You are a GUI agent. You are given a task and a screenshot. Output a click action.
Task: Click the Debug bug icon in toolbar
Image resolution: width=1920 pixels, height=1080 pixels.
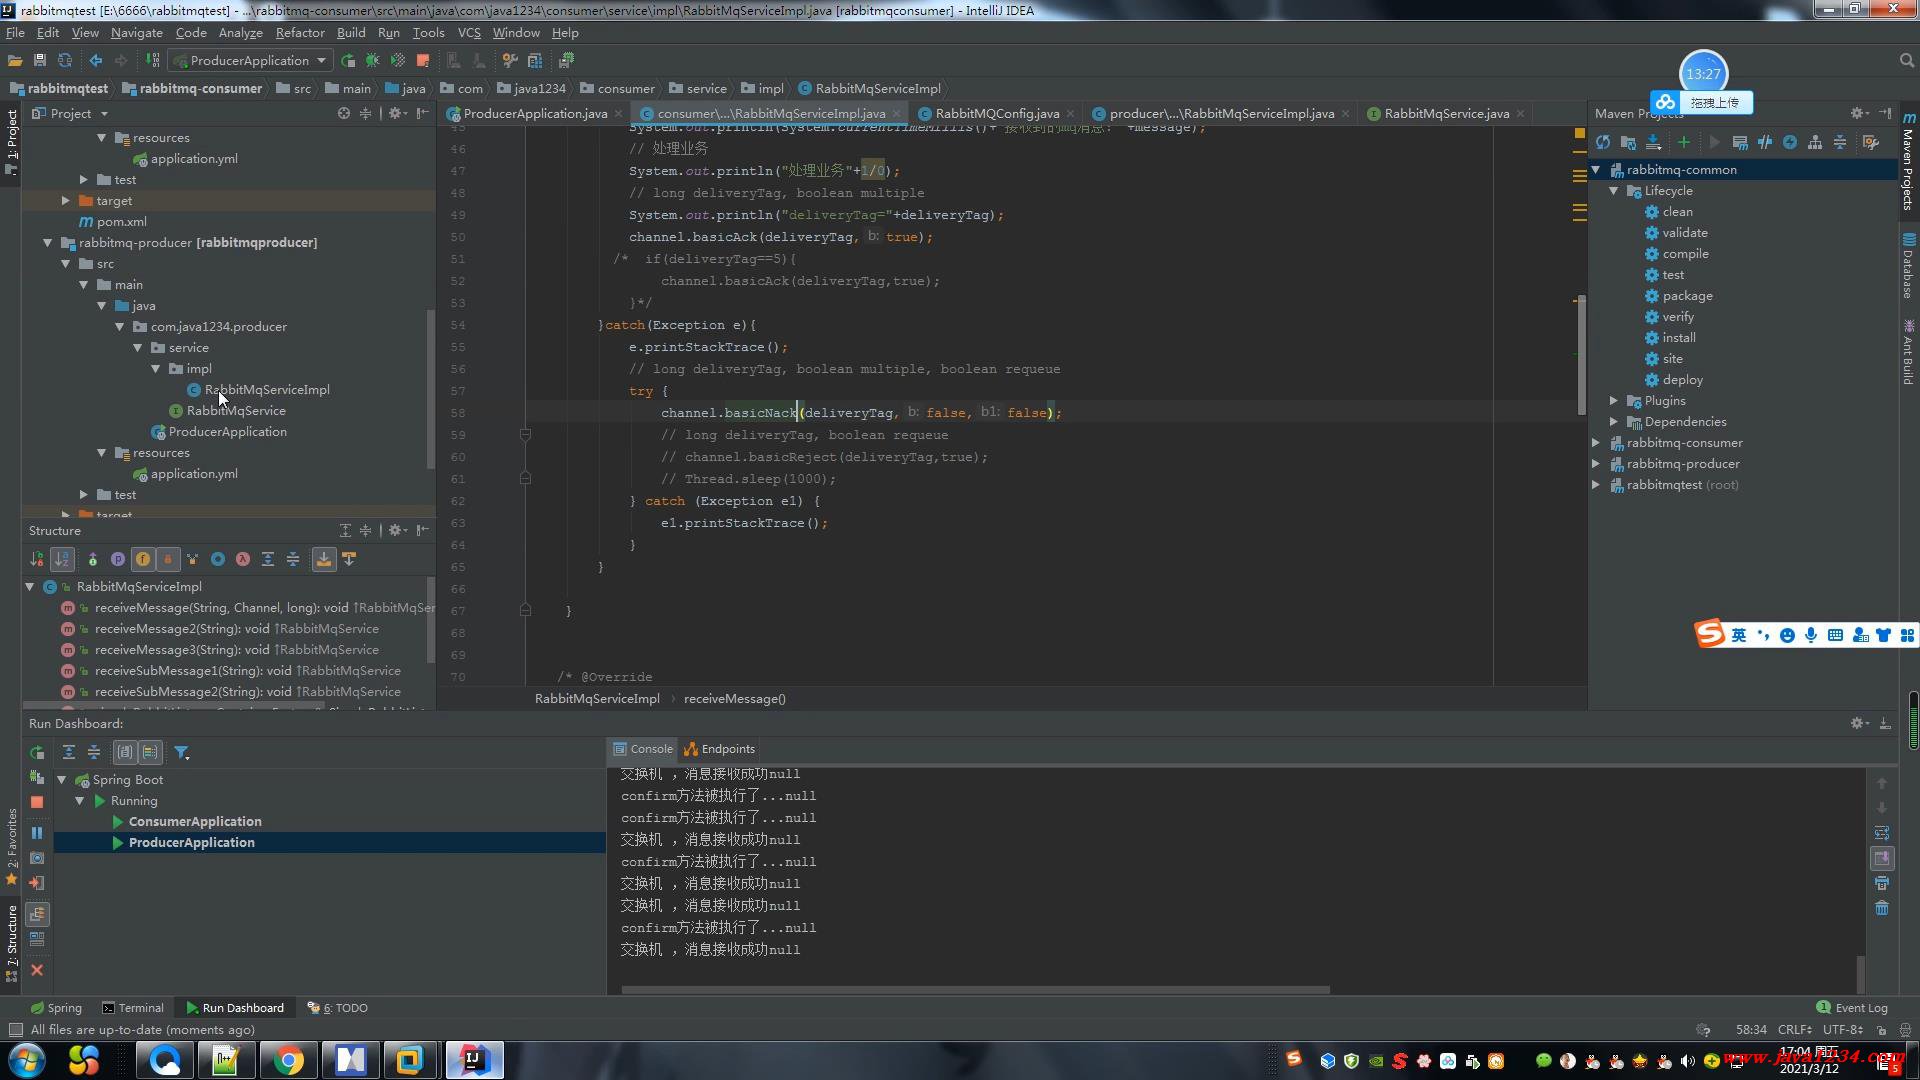[x=373, y=60]
